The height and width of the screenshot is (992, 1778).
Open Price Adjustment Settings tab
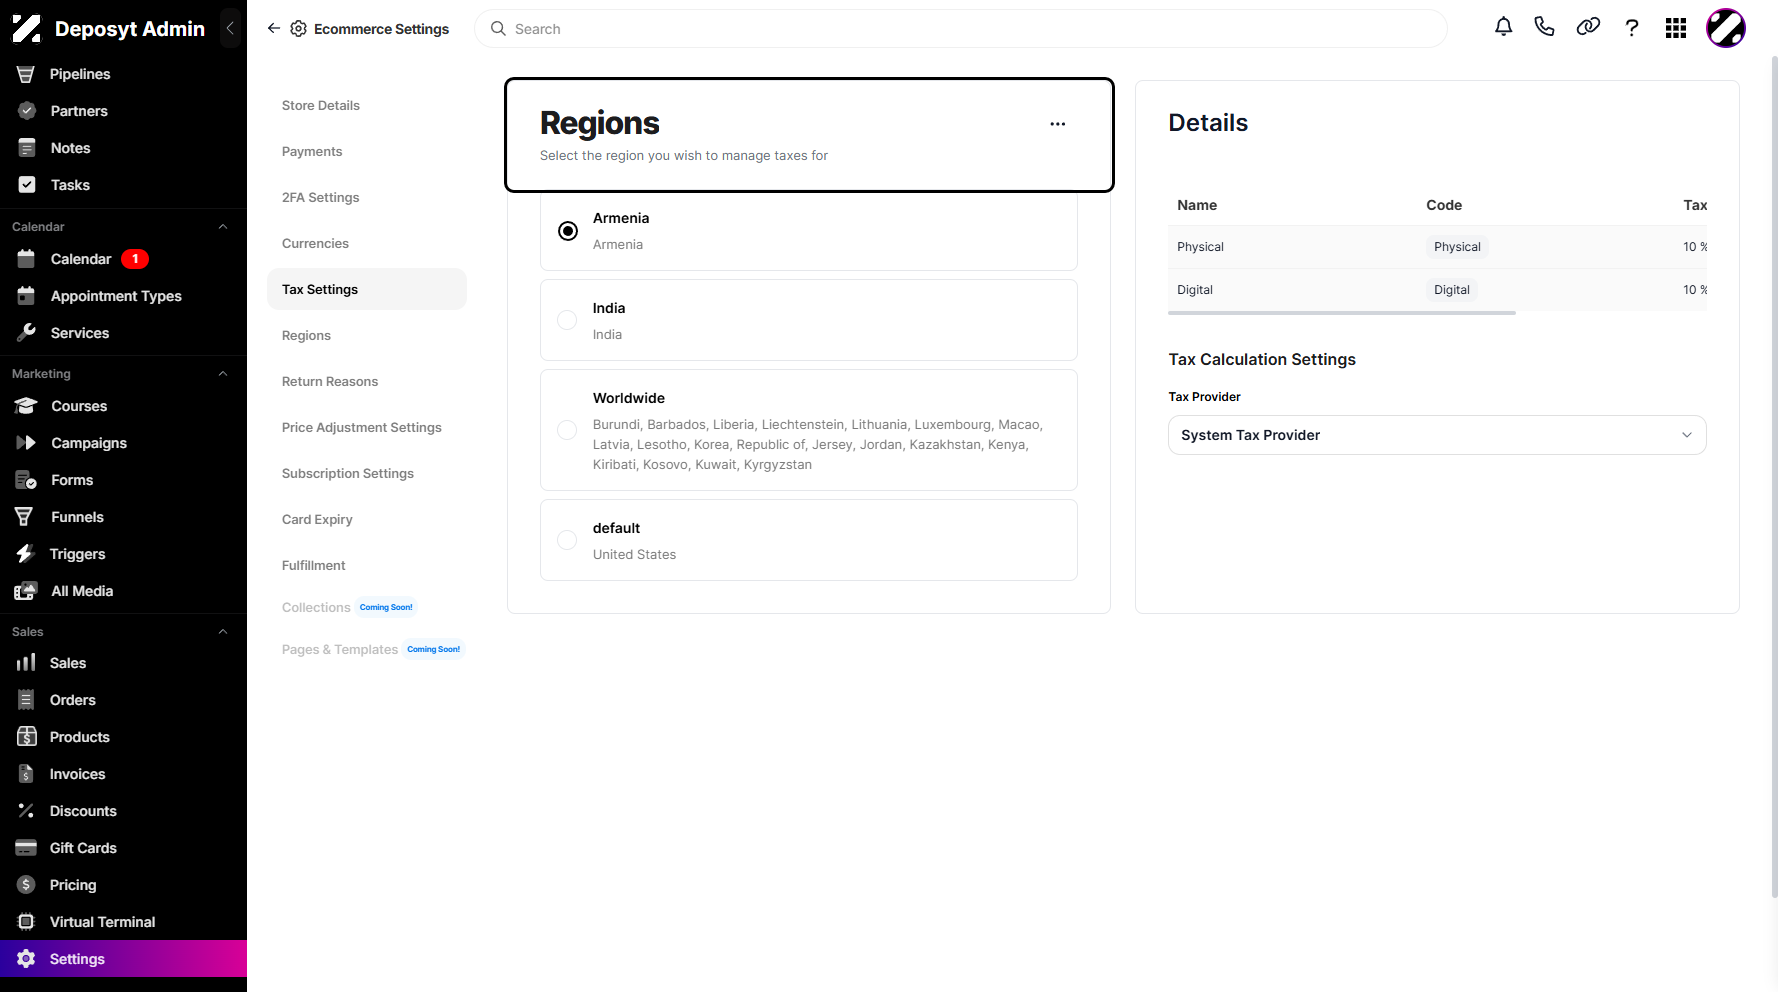[x=362, y=427]
